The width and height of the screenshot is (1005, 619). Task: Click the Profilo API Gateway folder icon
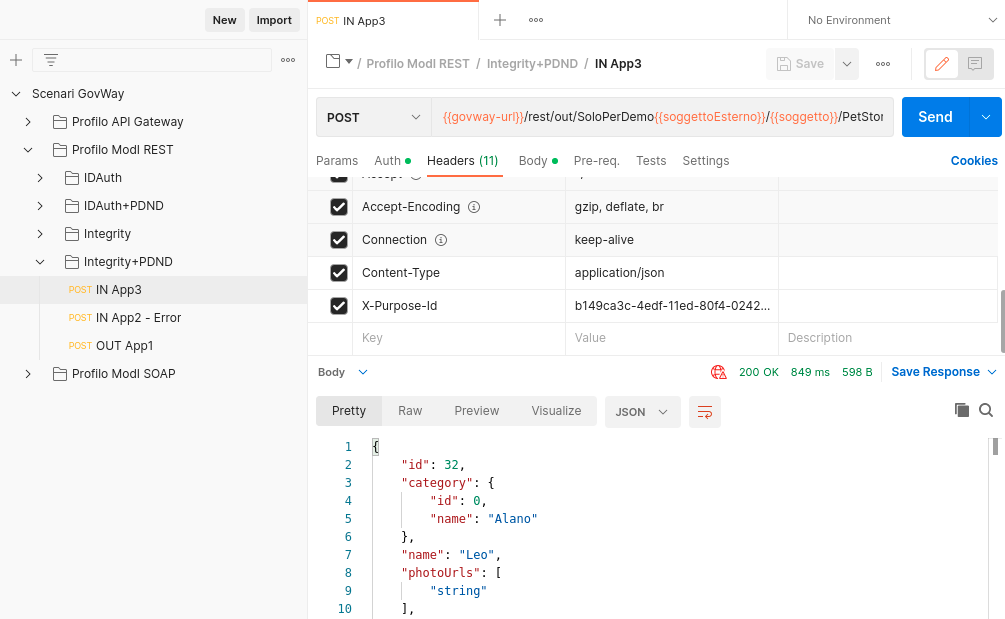(60, 122)
